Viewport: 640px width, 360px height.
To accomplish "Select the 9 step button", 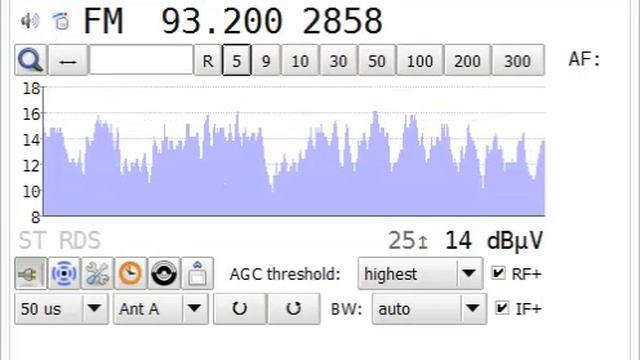I will pyautogui.click(x=266, y=60).
